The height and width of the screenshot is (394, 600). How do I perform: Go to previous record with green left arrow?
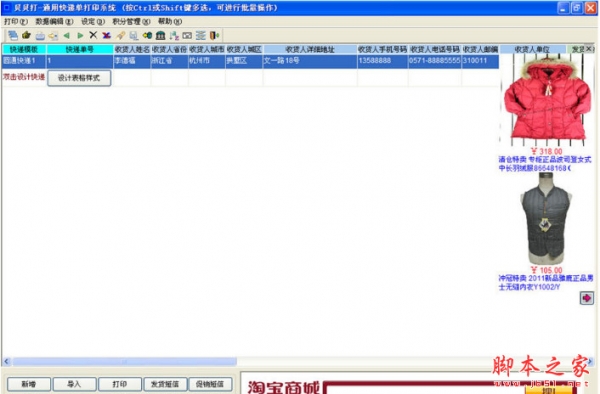(67, 36)
